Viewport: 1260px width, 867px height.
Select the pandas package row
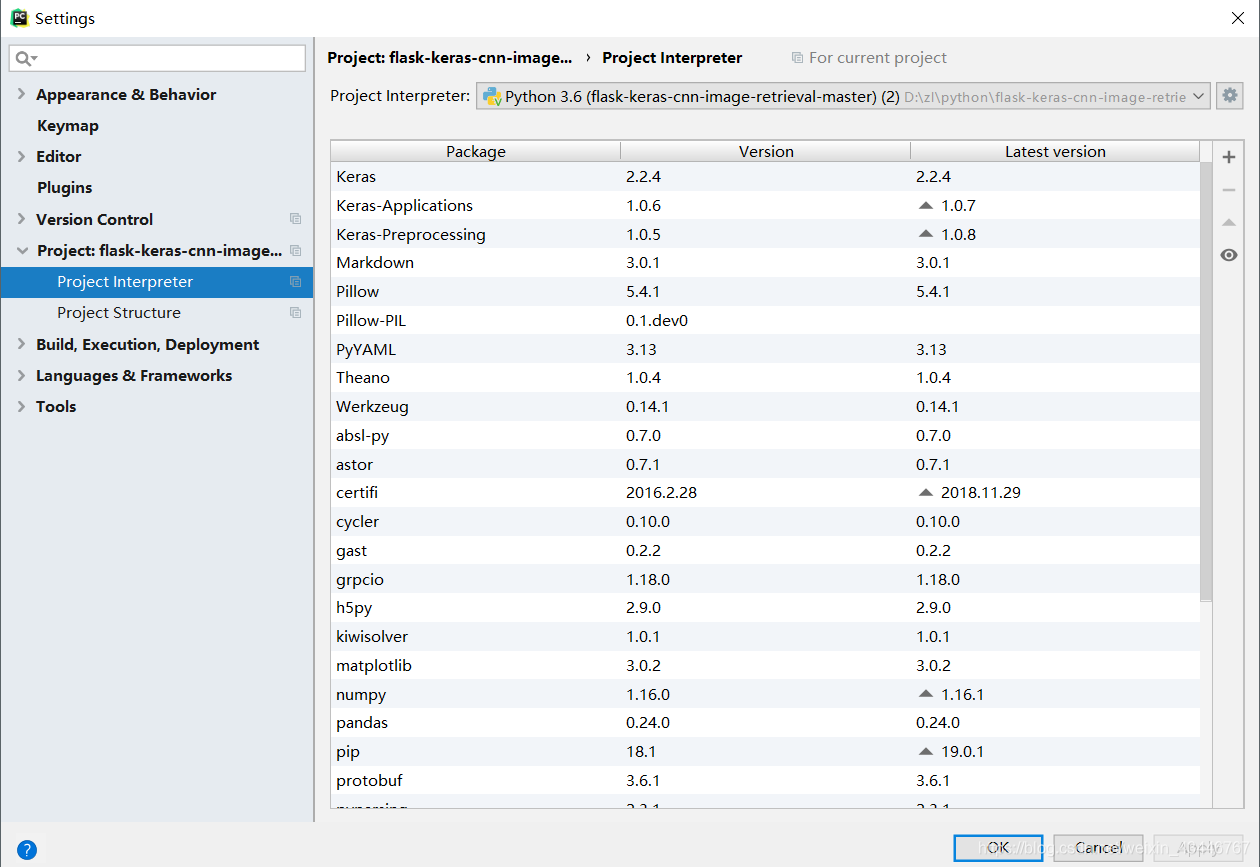coord(766,722)
